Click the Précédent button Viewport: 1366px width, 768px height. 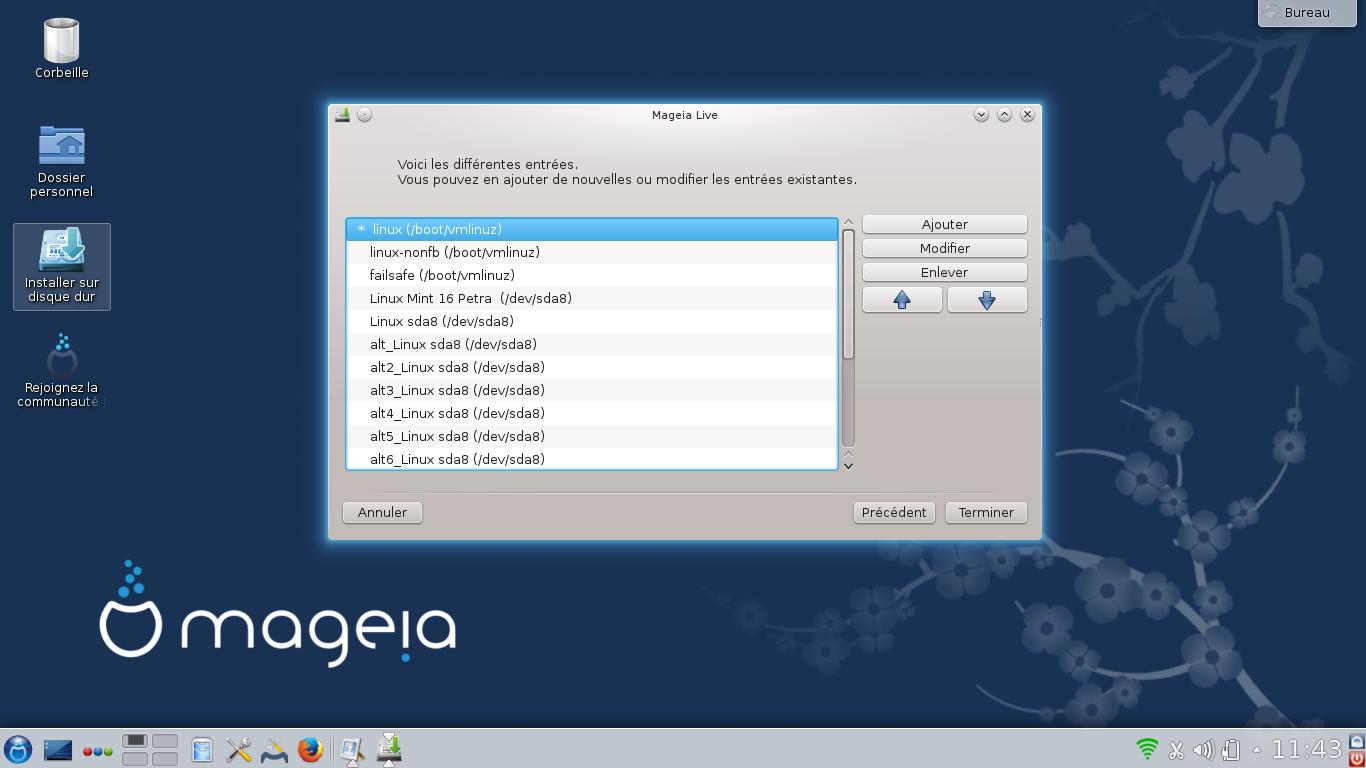pyautogui.click(x=894, y=512)
